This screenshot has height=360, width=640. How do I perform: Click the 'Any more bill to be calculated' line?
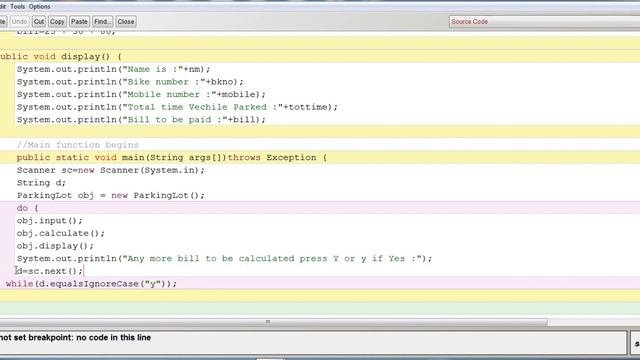tap(224, 259)
